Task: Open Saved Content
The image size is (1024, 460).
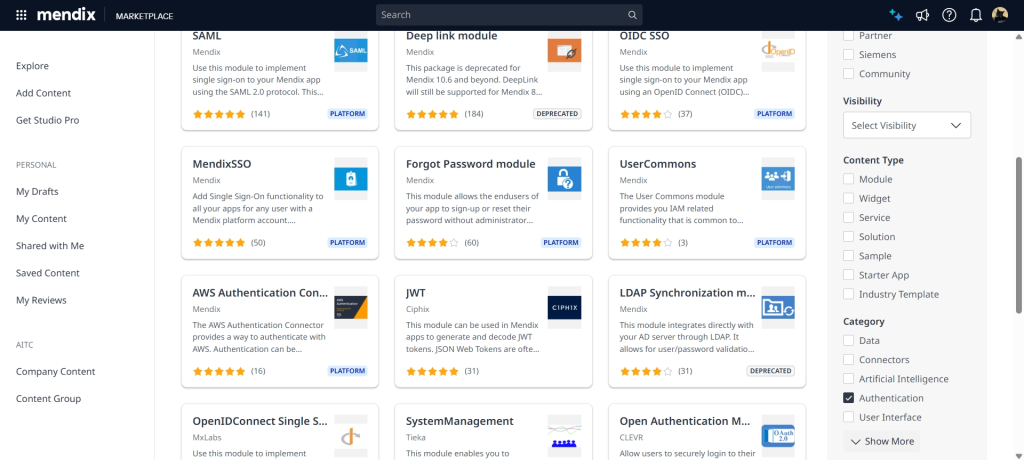Action: (x=48, y=273)
